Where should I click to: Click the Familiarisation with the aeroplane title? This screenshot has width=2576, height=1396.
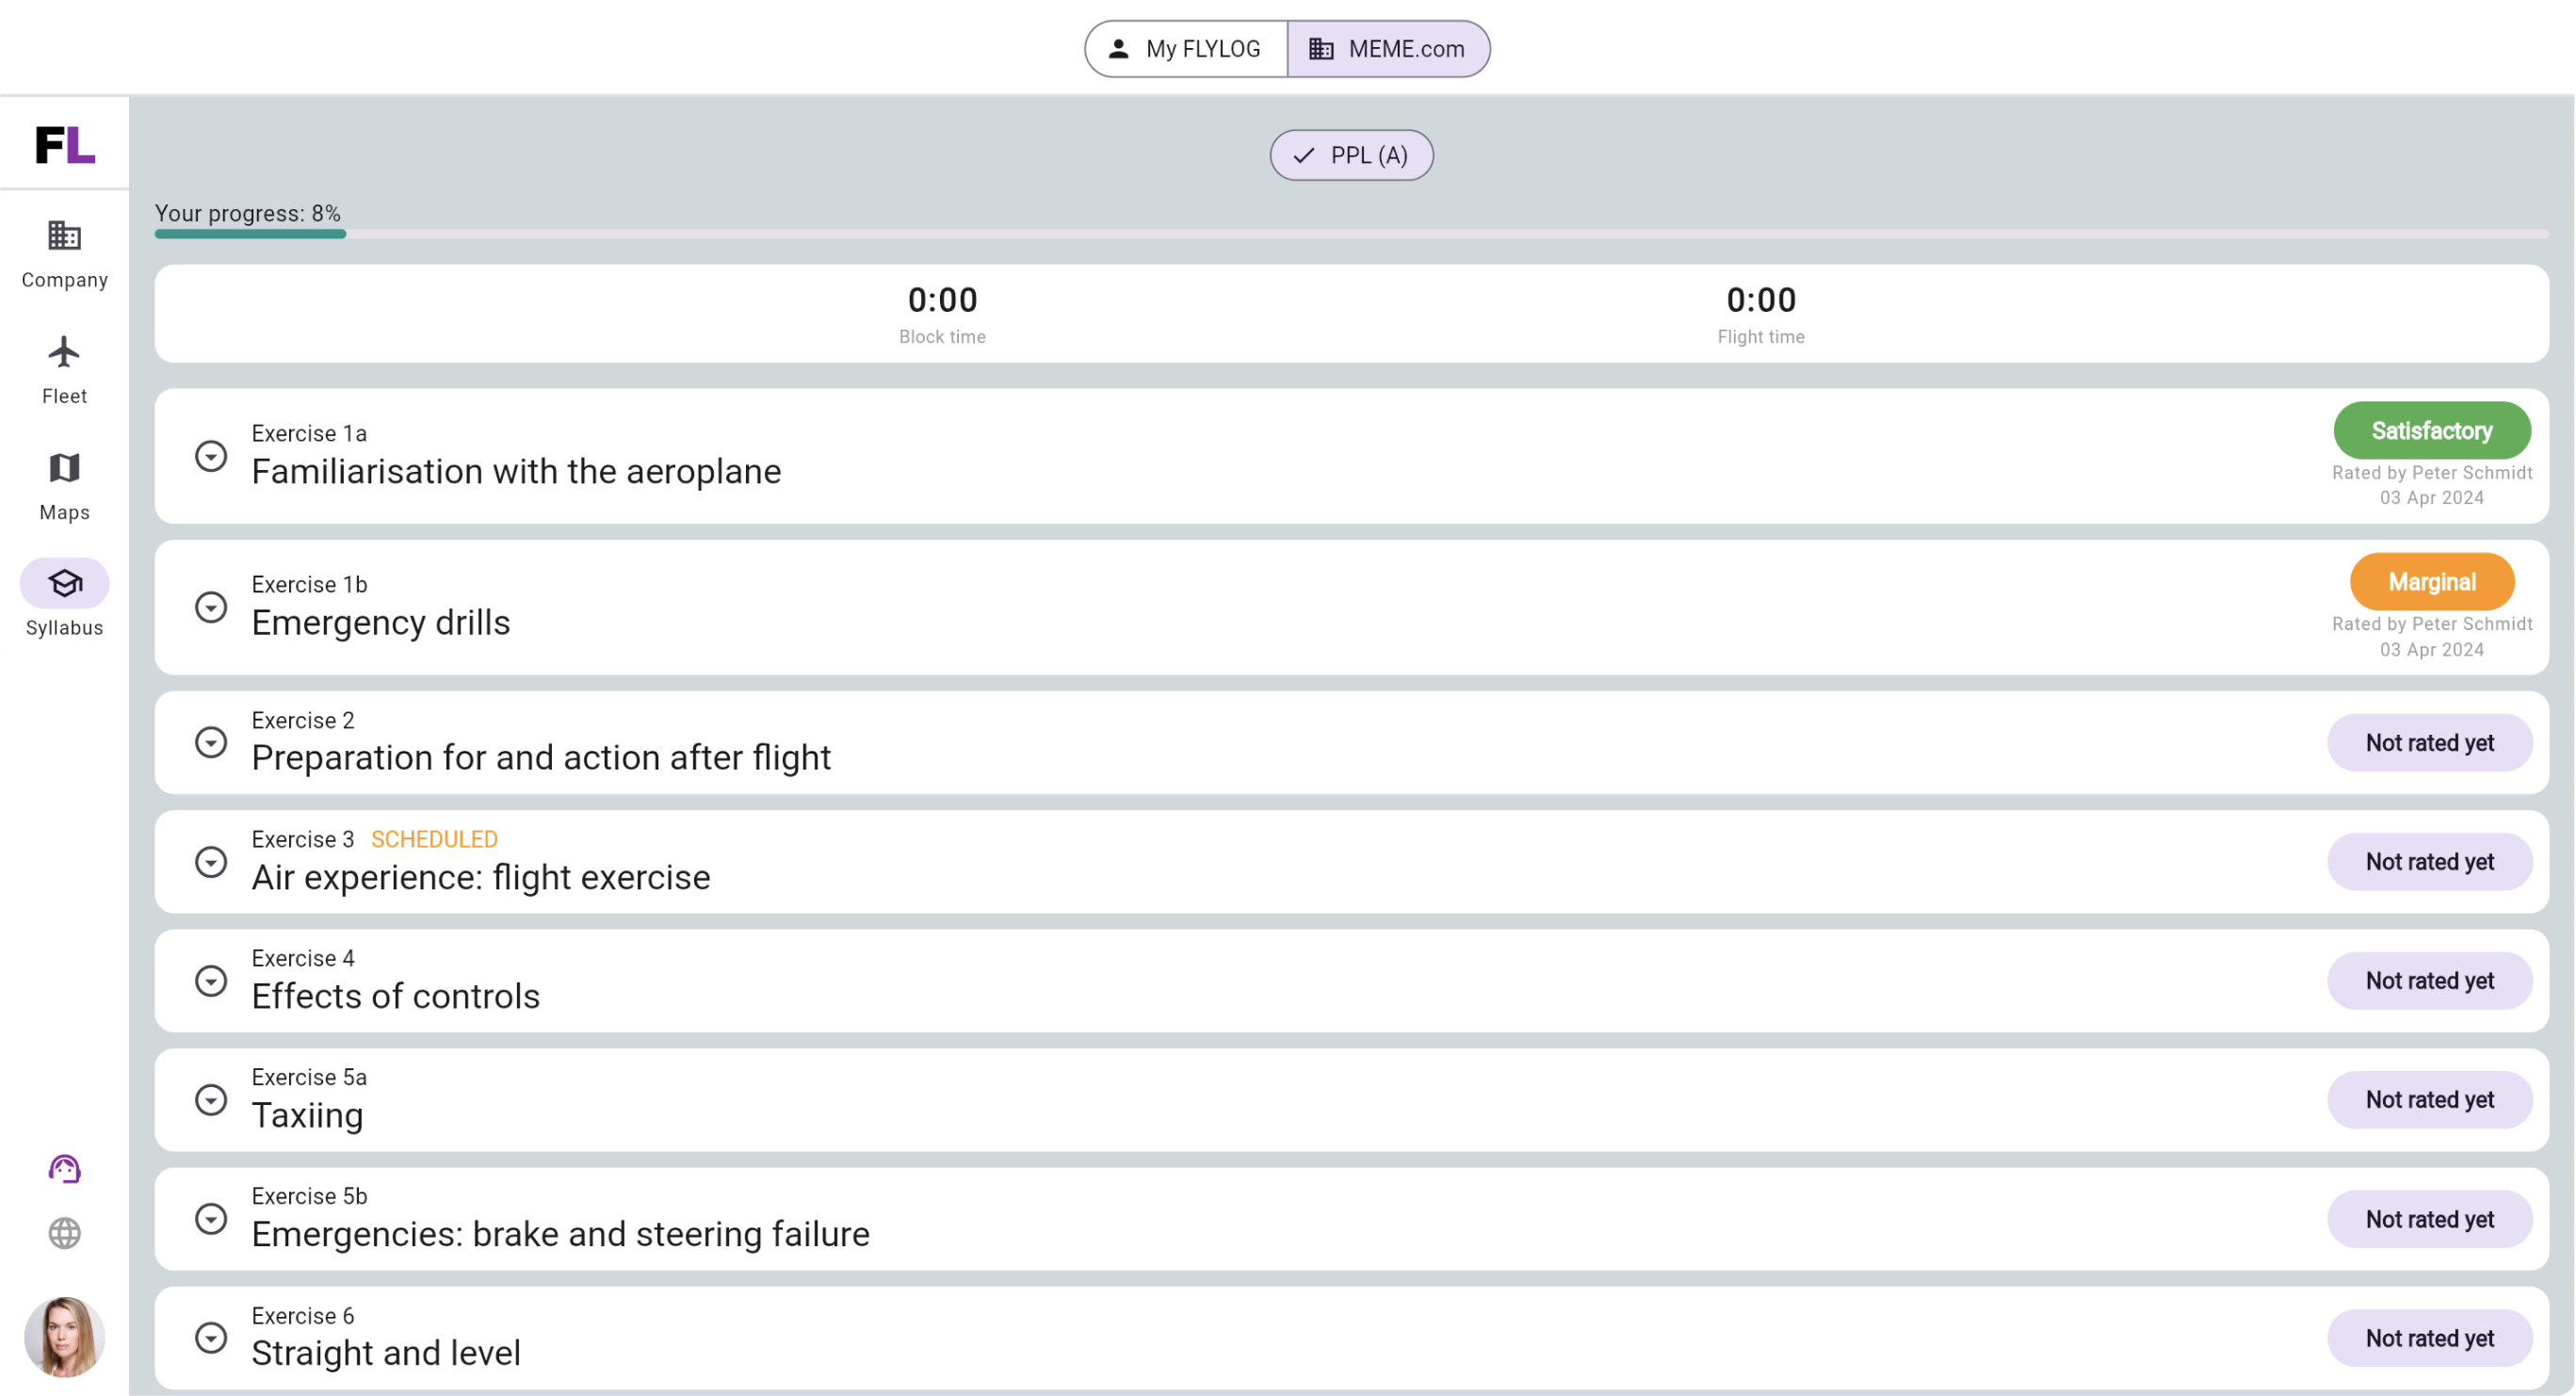516,472
